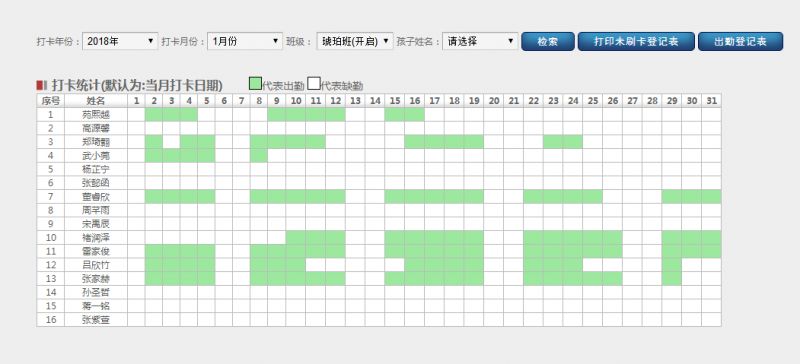Click the day 15 column header
The width and height of the screenshot is (800, 364).
point(395,101)
